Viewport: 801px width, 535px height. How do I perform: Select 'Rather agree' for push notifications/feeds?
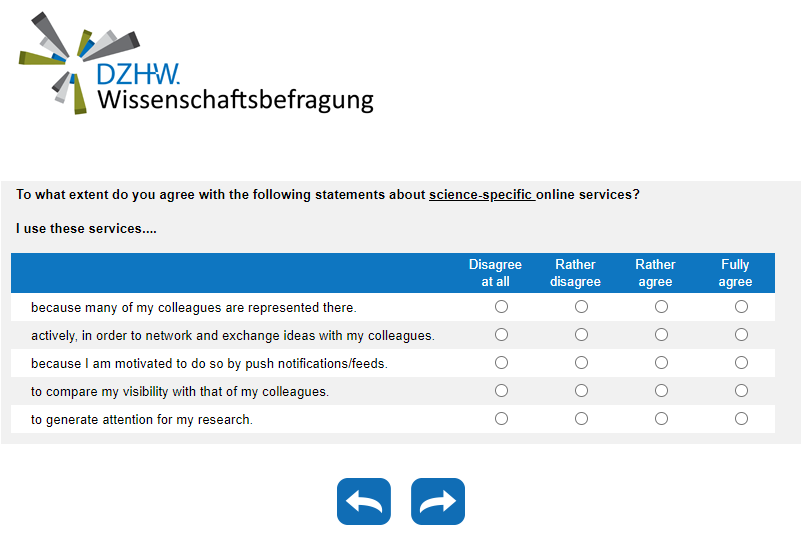tap(661, 363)
